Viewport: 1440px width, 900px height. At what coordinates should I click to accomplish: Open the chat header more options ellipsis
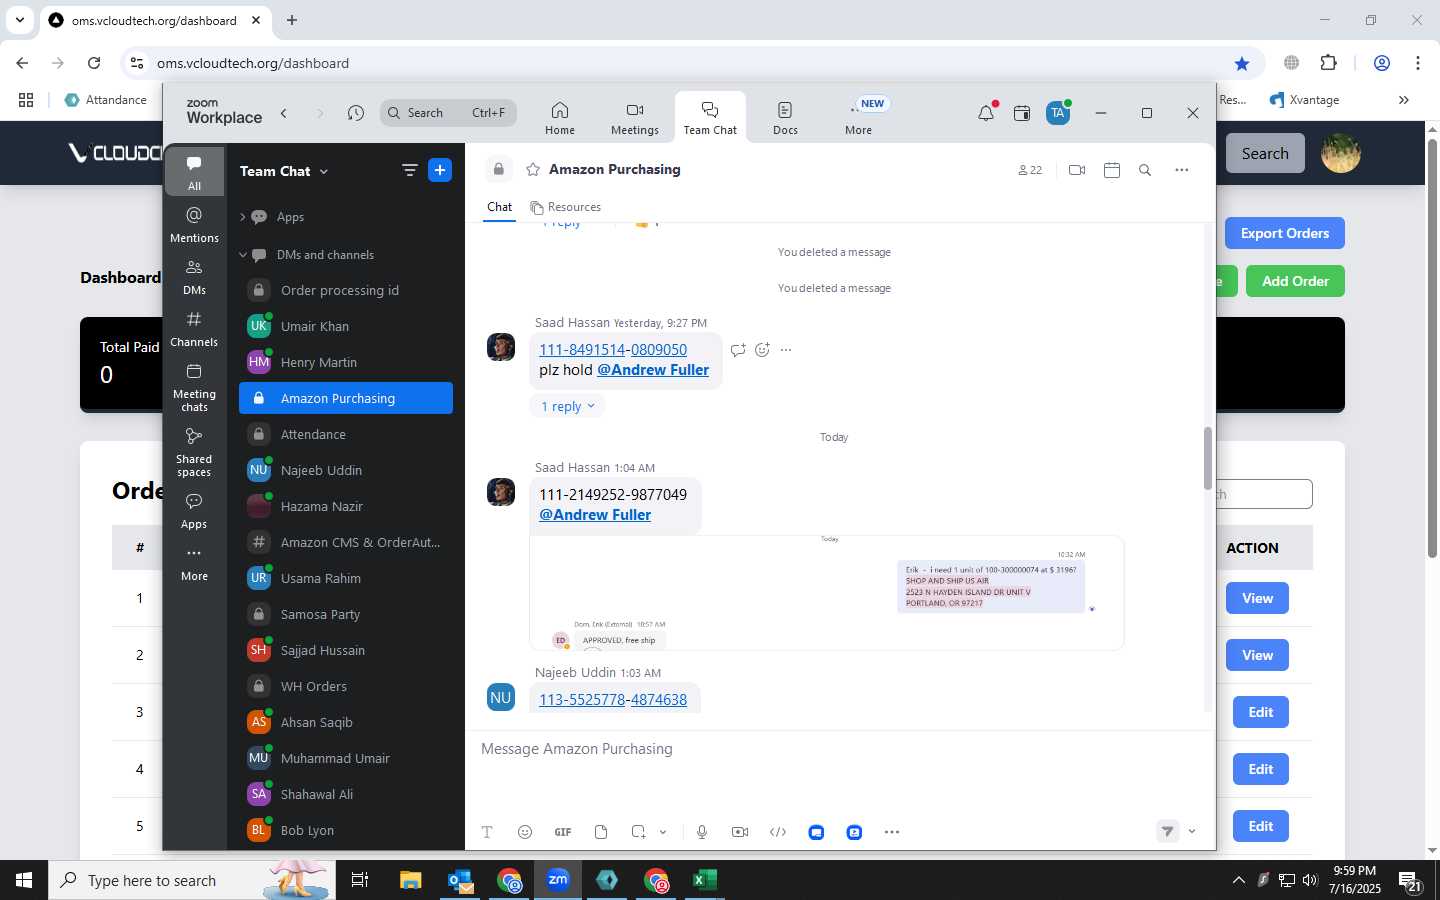point(1182,170)
